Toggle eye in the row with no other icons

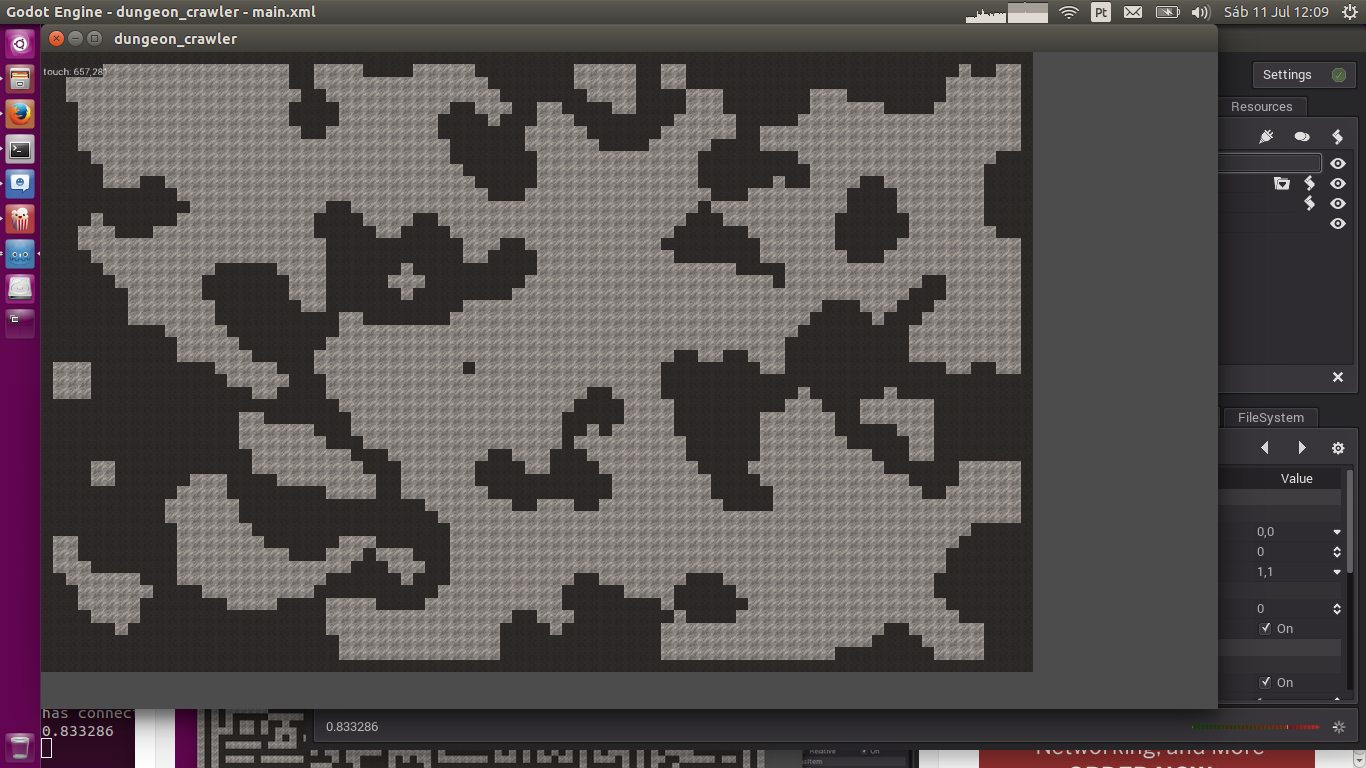[1338, 224]
